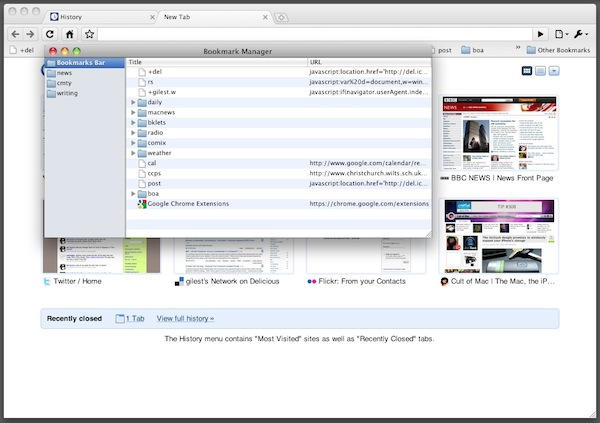The height and width of the screenshot is (423, 600).
Task: Expand the macnews folder
Action: coord(133,113)
